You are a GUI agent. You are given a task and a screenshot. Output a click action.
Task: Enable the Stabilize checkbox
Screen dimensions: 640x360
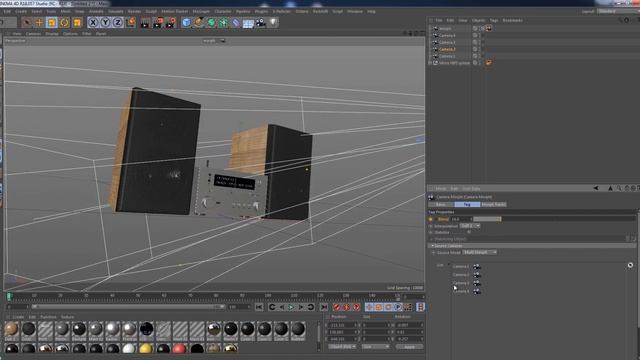(x=469, y=232)
